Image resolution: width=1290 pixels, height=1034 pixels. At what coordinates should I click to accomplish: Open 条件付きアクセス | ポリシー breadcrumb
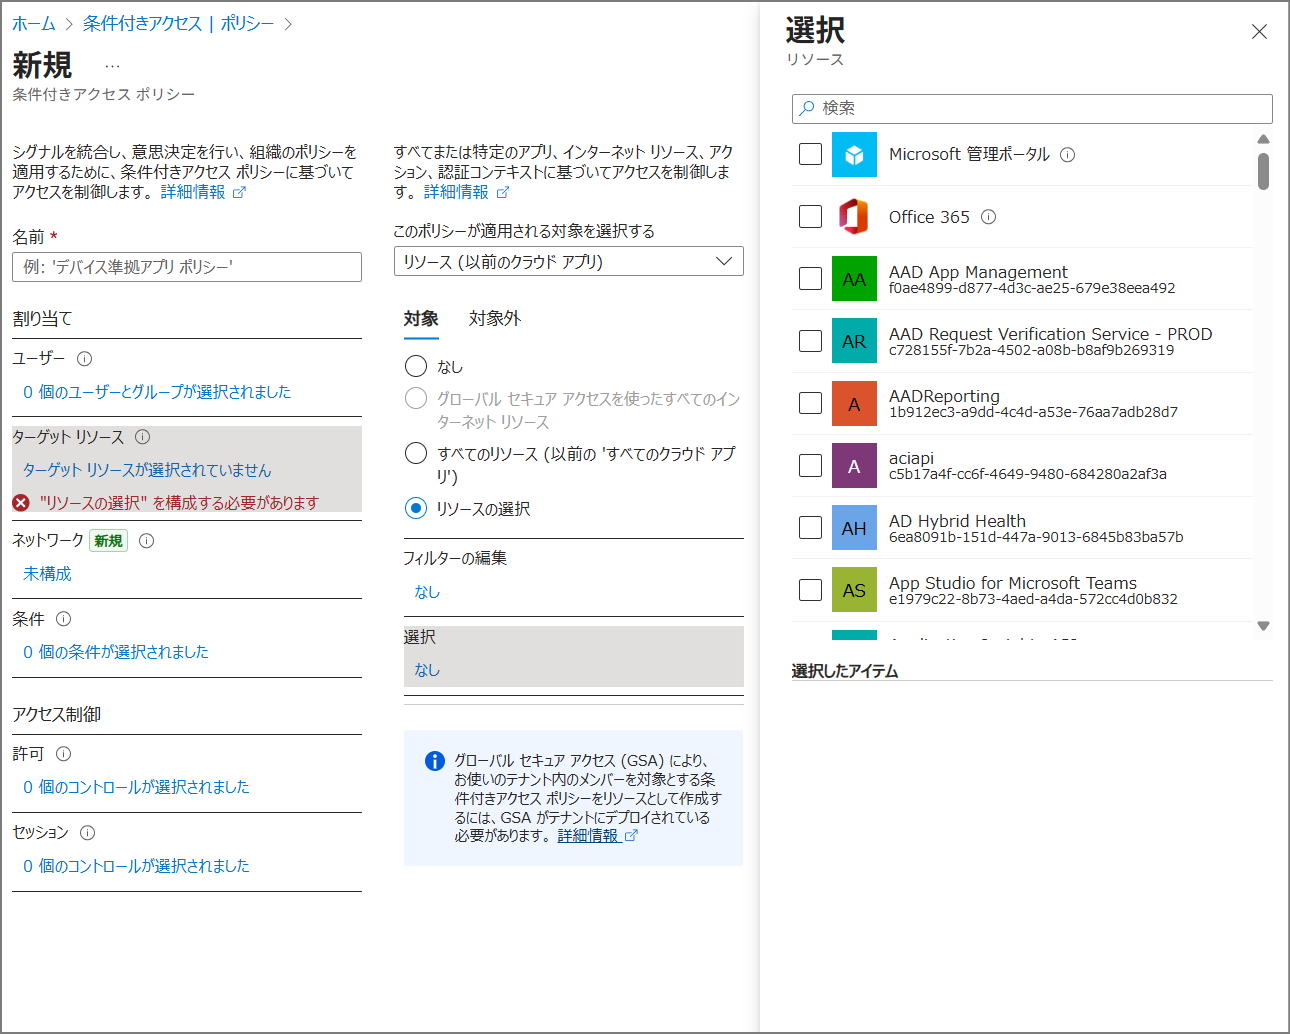pyautogui.click(x=178, y=23)
